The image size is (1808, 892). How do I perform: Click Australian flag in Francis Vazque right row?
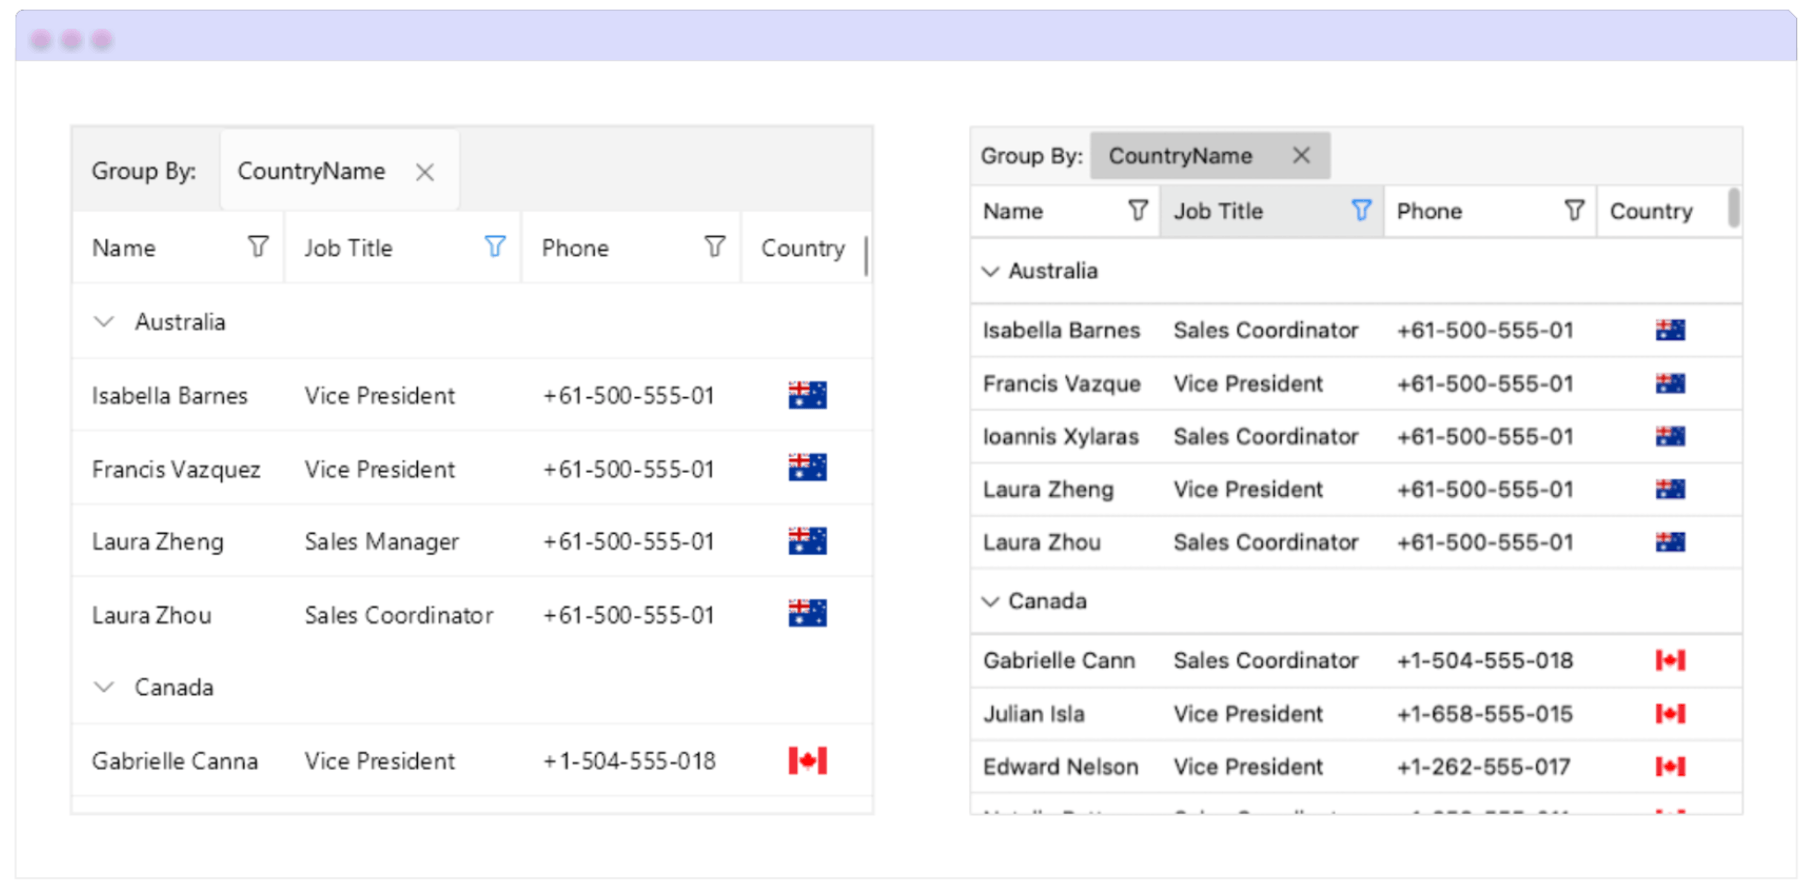click(x=1670, y=383)
